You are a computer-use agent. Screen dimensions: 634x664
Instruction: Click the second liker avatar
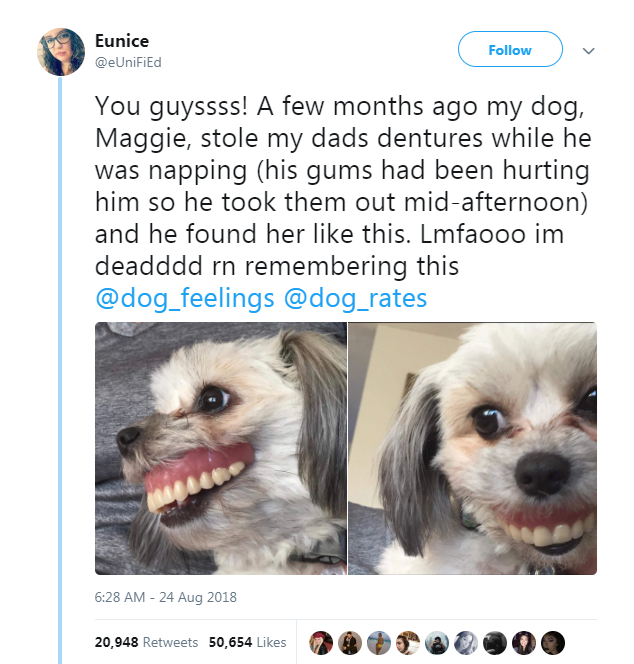click(348, 642)
